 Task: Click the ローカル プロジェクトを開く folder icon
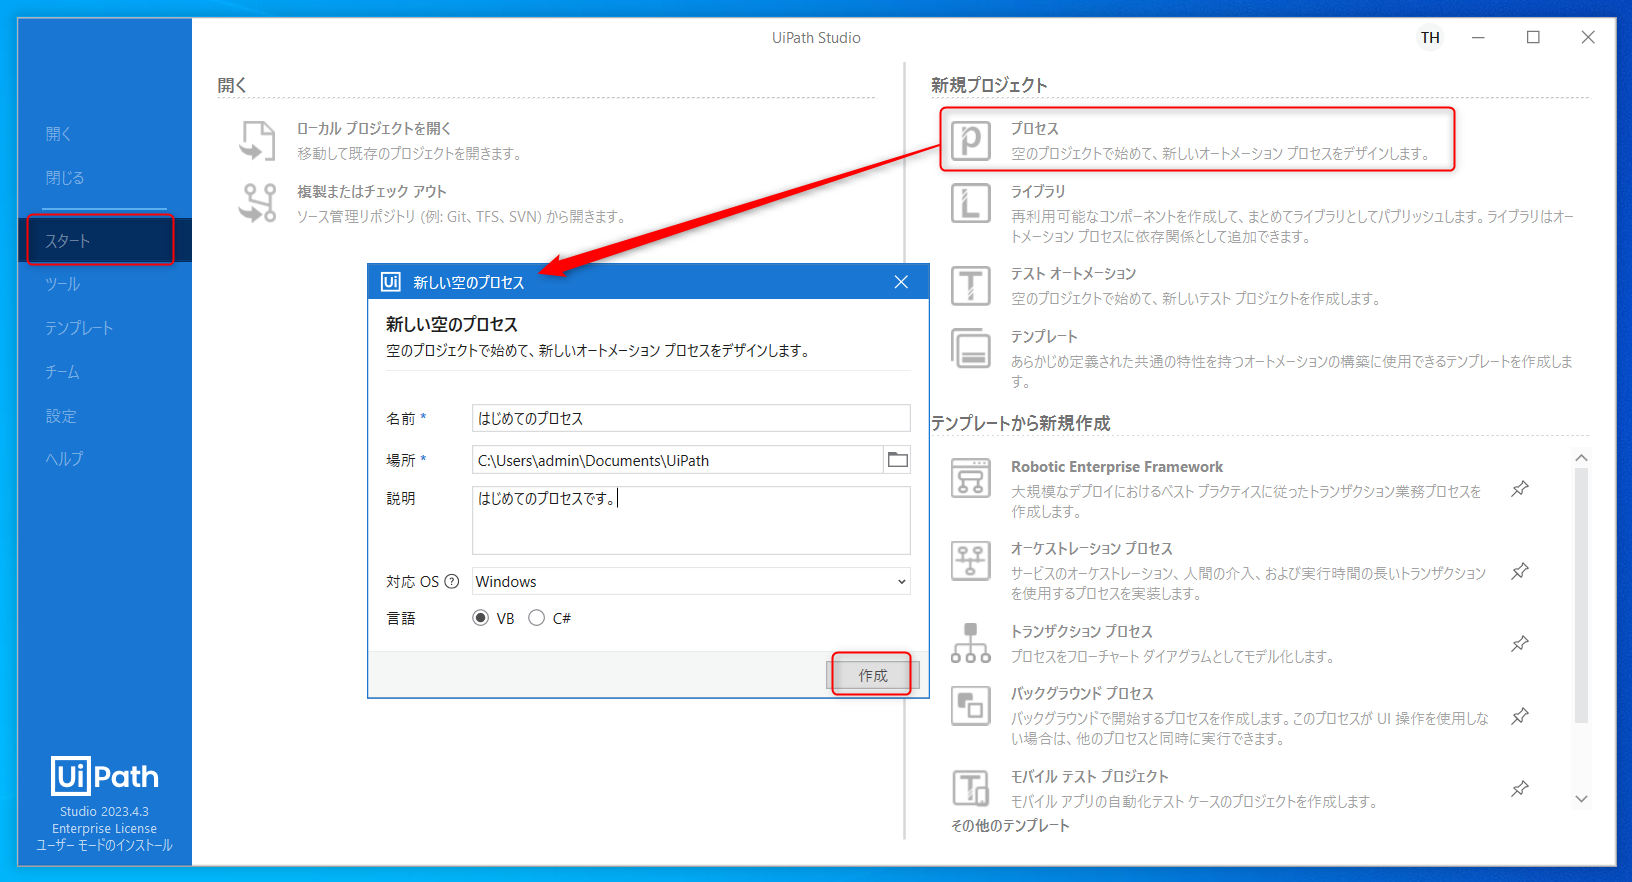(257, 140)
